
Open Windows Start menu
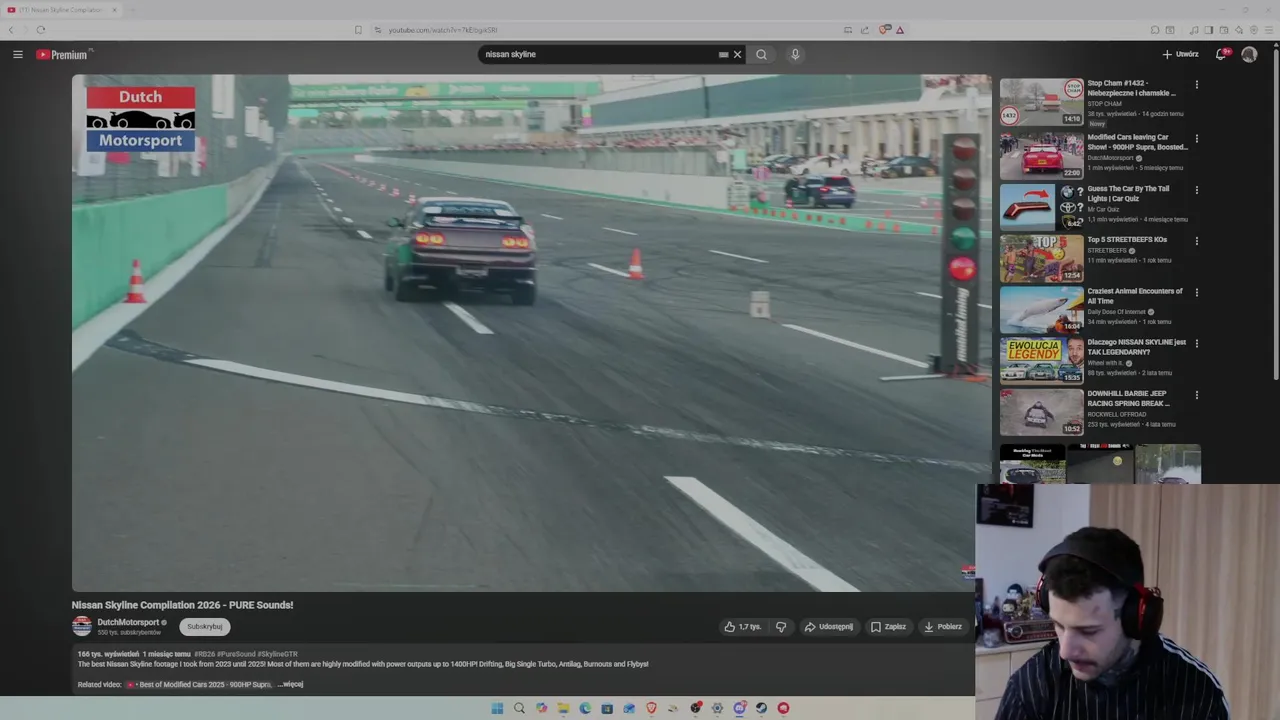497,708
